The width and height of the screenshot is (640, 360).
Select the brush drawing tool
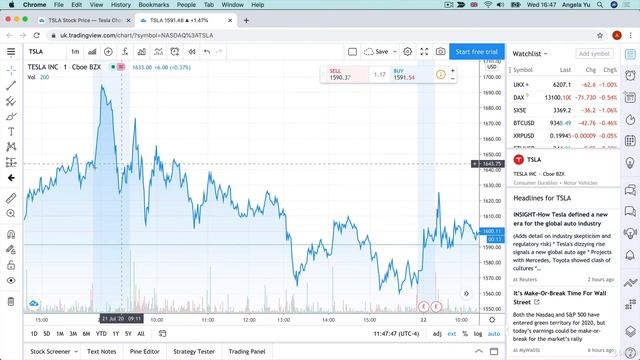click(x=11, y=116)
